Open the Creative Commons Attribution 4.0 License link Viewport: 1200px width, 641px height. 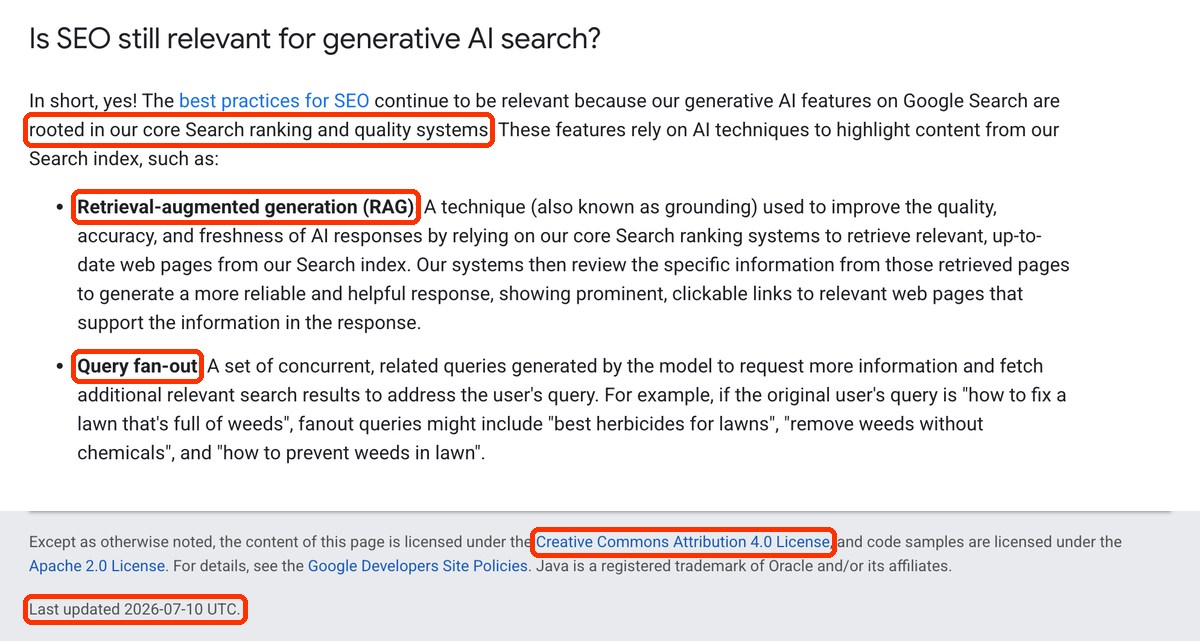click(x=683, y=542)
